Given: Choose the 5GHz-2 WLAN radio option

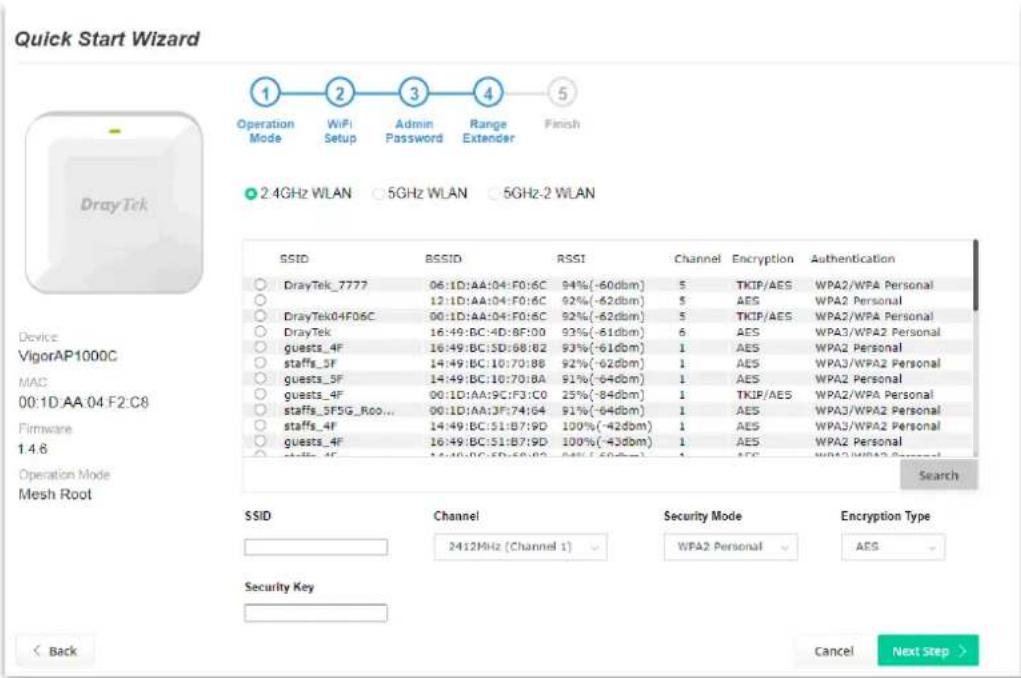Looking at the screenshot, I should pyautogui.click(x=494, y=194).
